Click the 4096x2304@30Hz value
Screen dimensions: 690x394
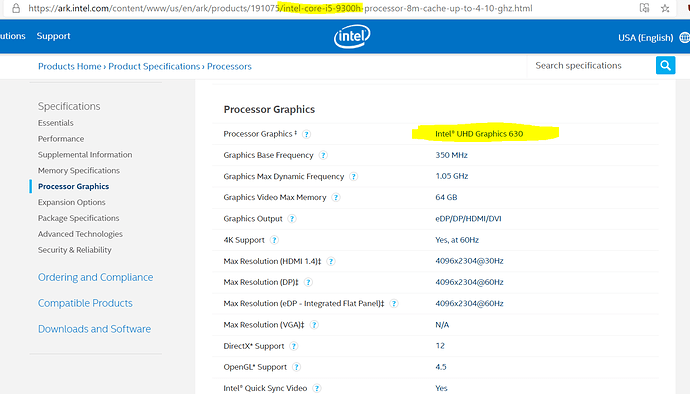coord(469,261)
